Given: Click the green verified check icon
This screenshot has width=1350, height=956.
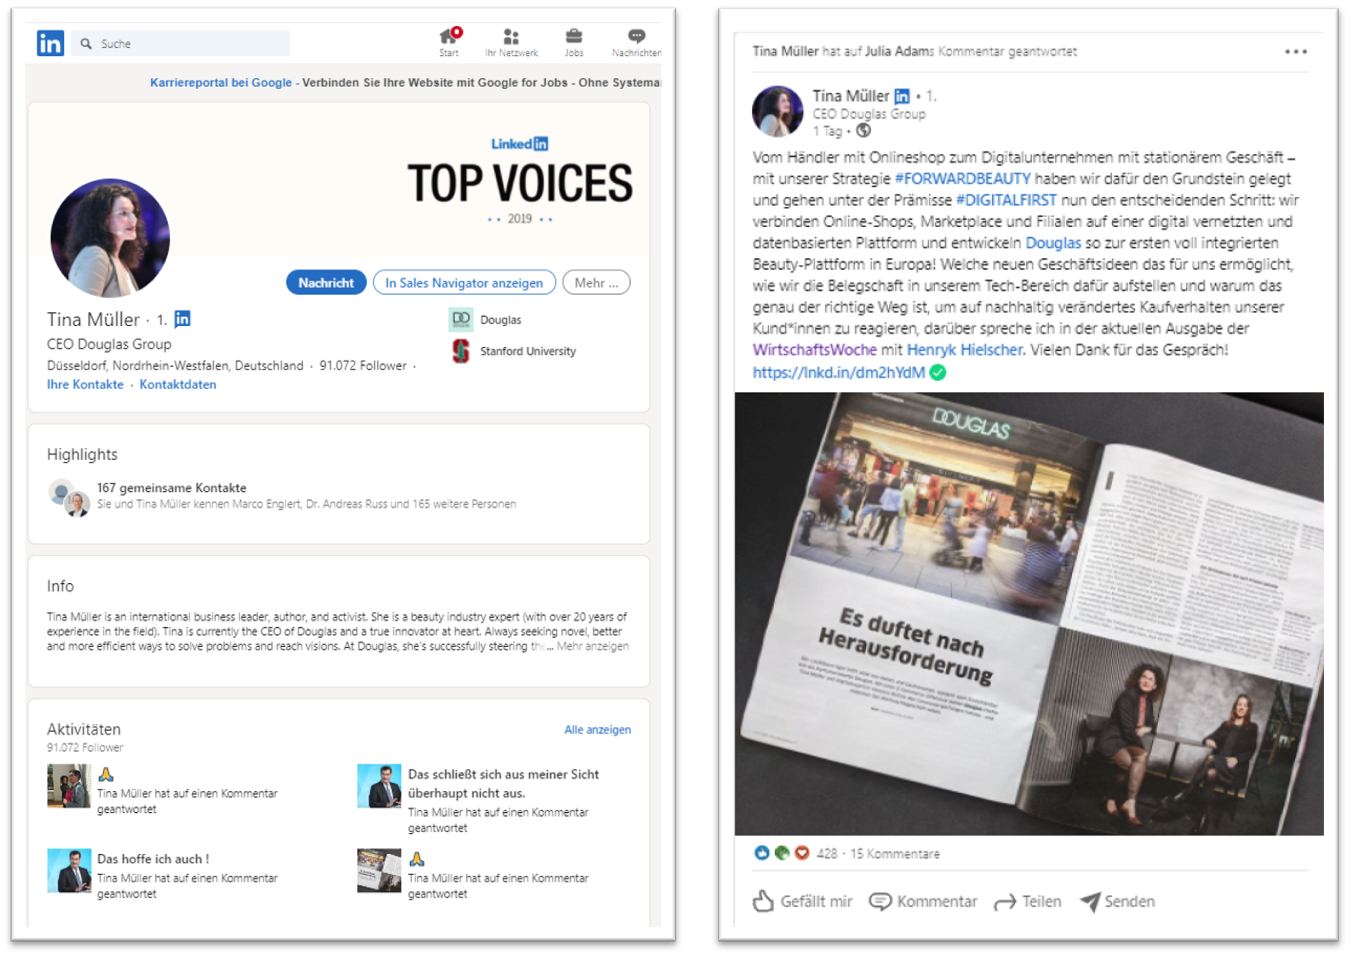Looking at the screenshot, I should 938,372.
